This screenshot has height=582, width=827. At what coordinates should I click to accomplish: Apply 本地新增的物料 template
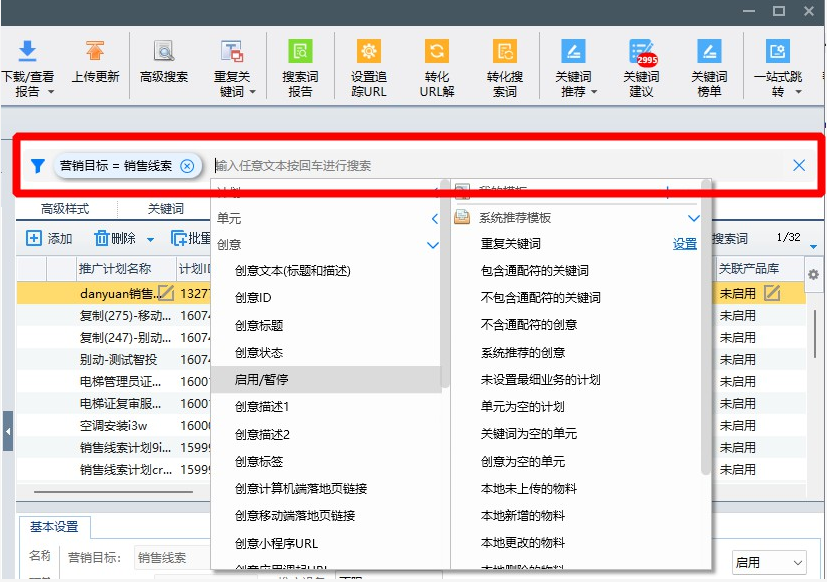523,516
